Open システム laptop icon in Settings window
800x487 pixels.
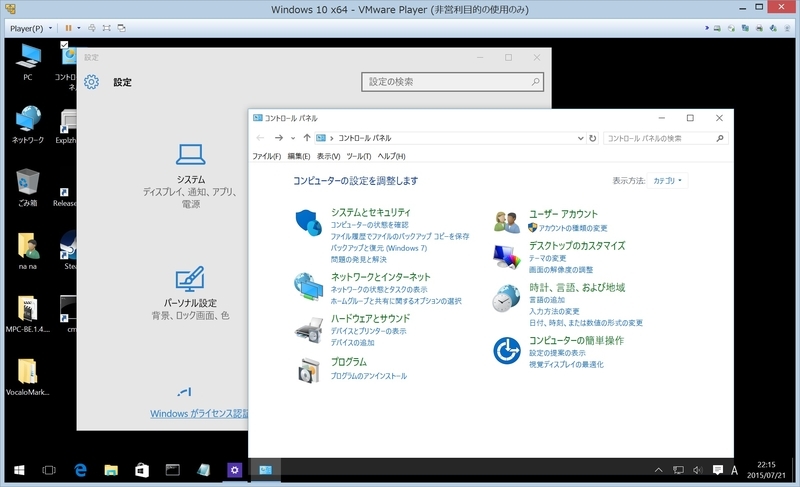191,155
